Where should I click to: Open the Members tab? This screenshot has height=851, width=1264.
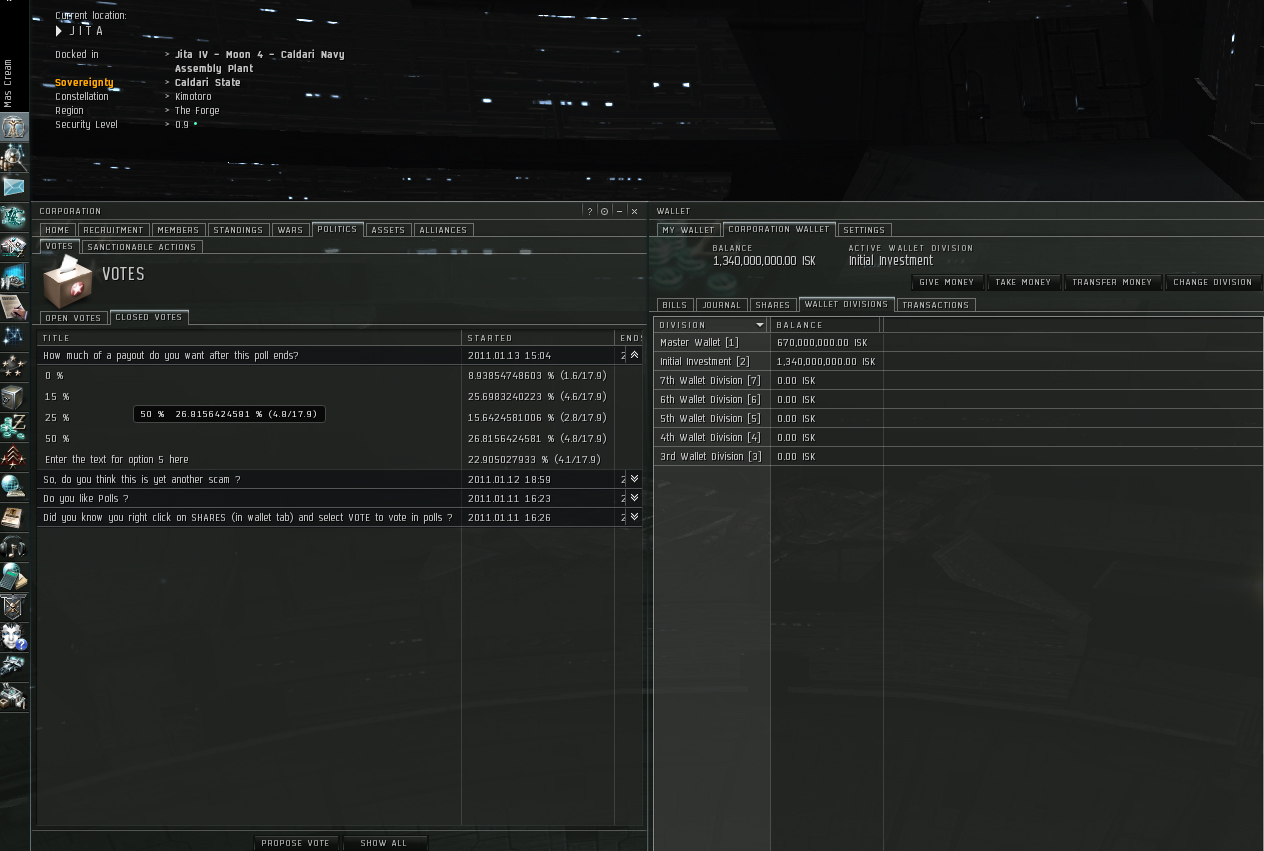coord(178,230)
